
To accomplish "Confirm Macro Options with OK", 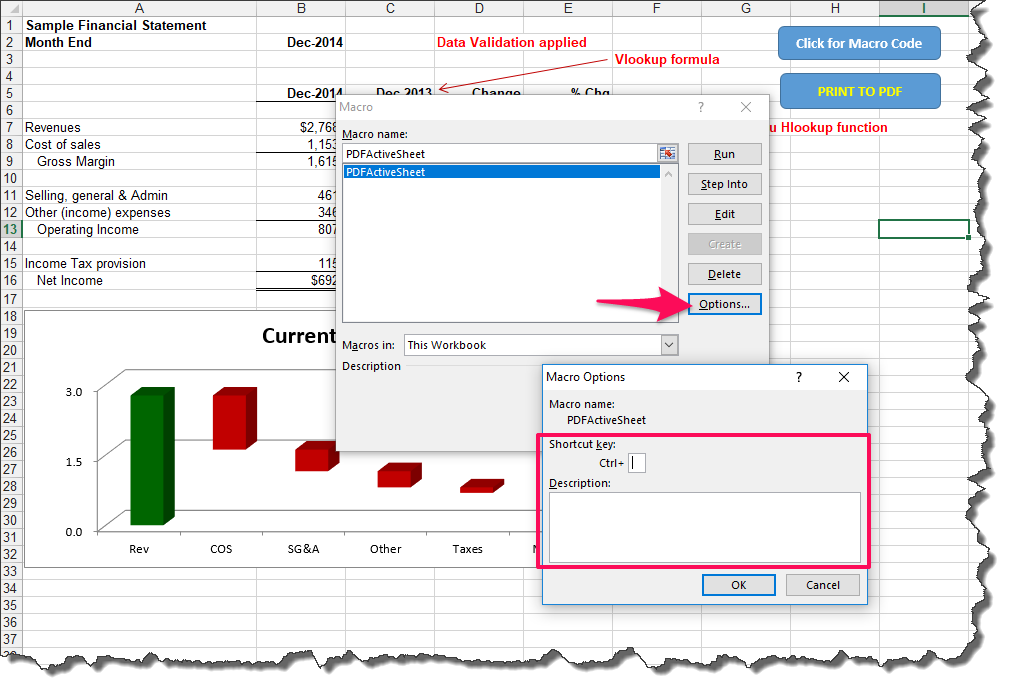I will coord(738,584).
